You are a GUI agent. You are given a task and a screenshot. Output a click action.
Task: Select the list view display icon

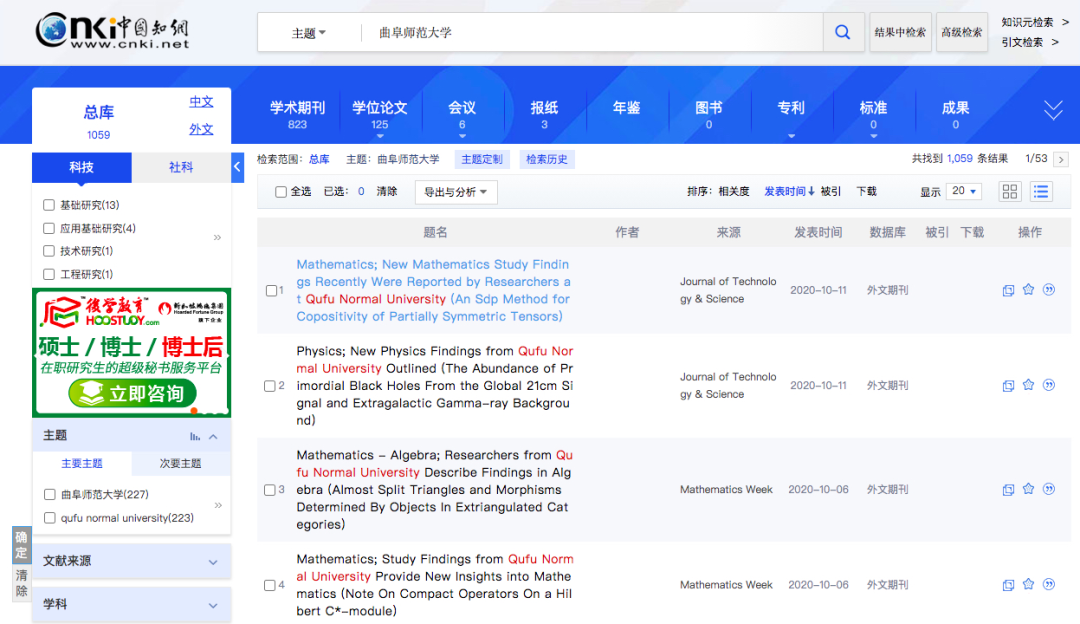pyautogui.click(x=1040, y=191)
